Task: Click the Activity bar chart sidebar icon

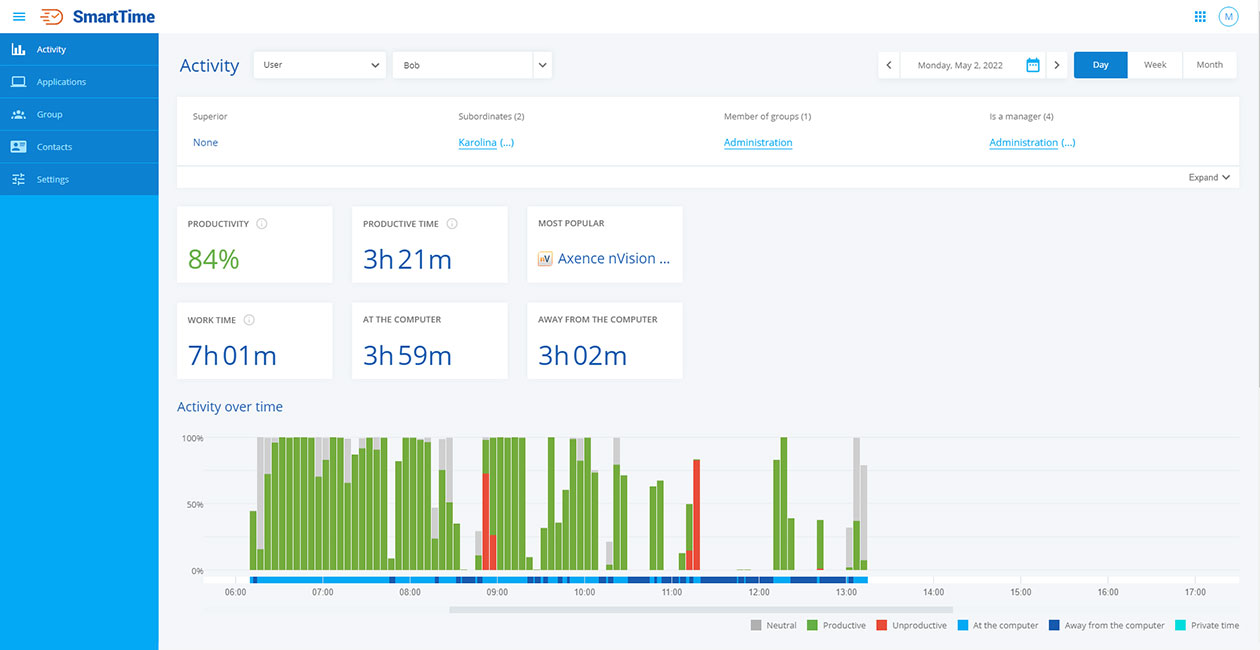Action: pos(18,49)
